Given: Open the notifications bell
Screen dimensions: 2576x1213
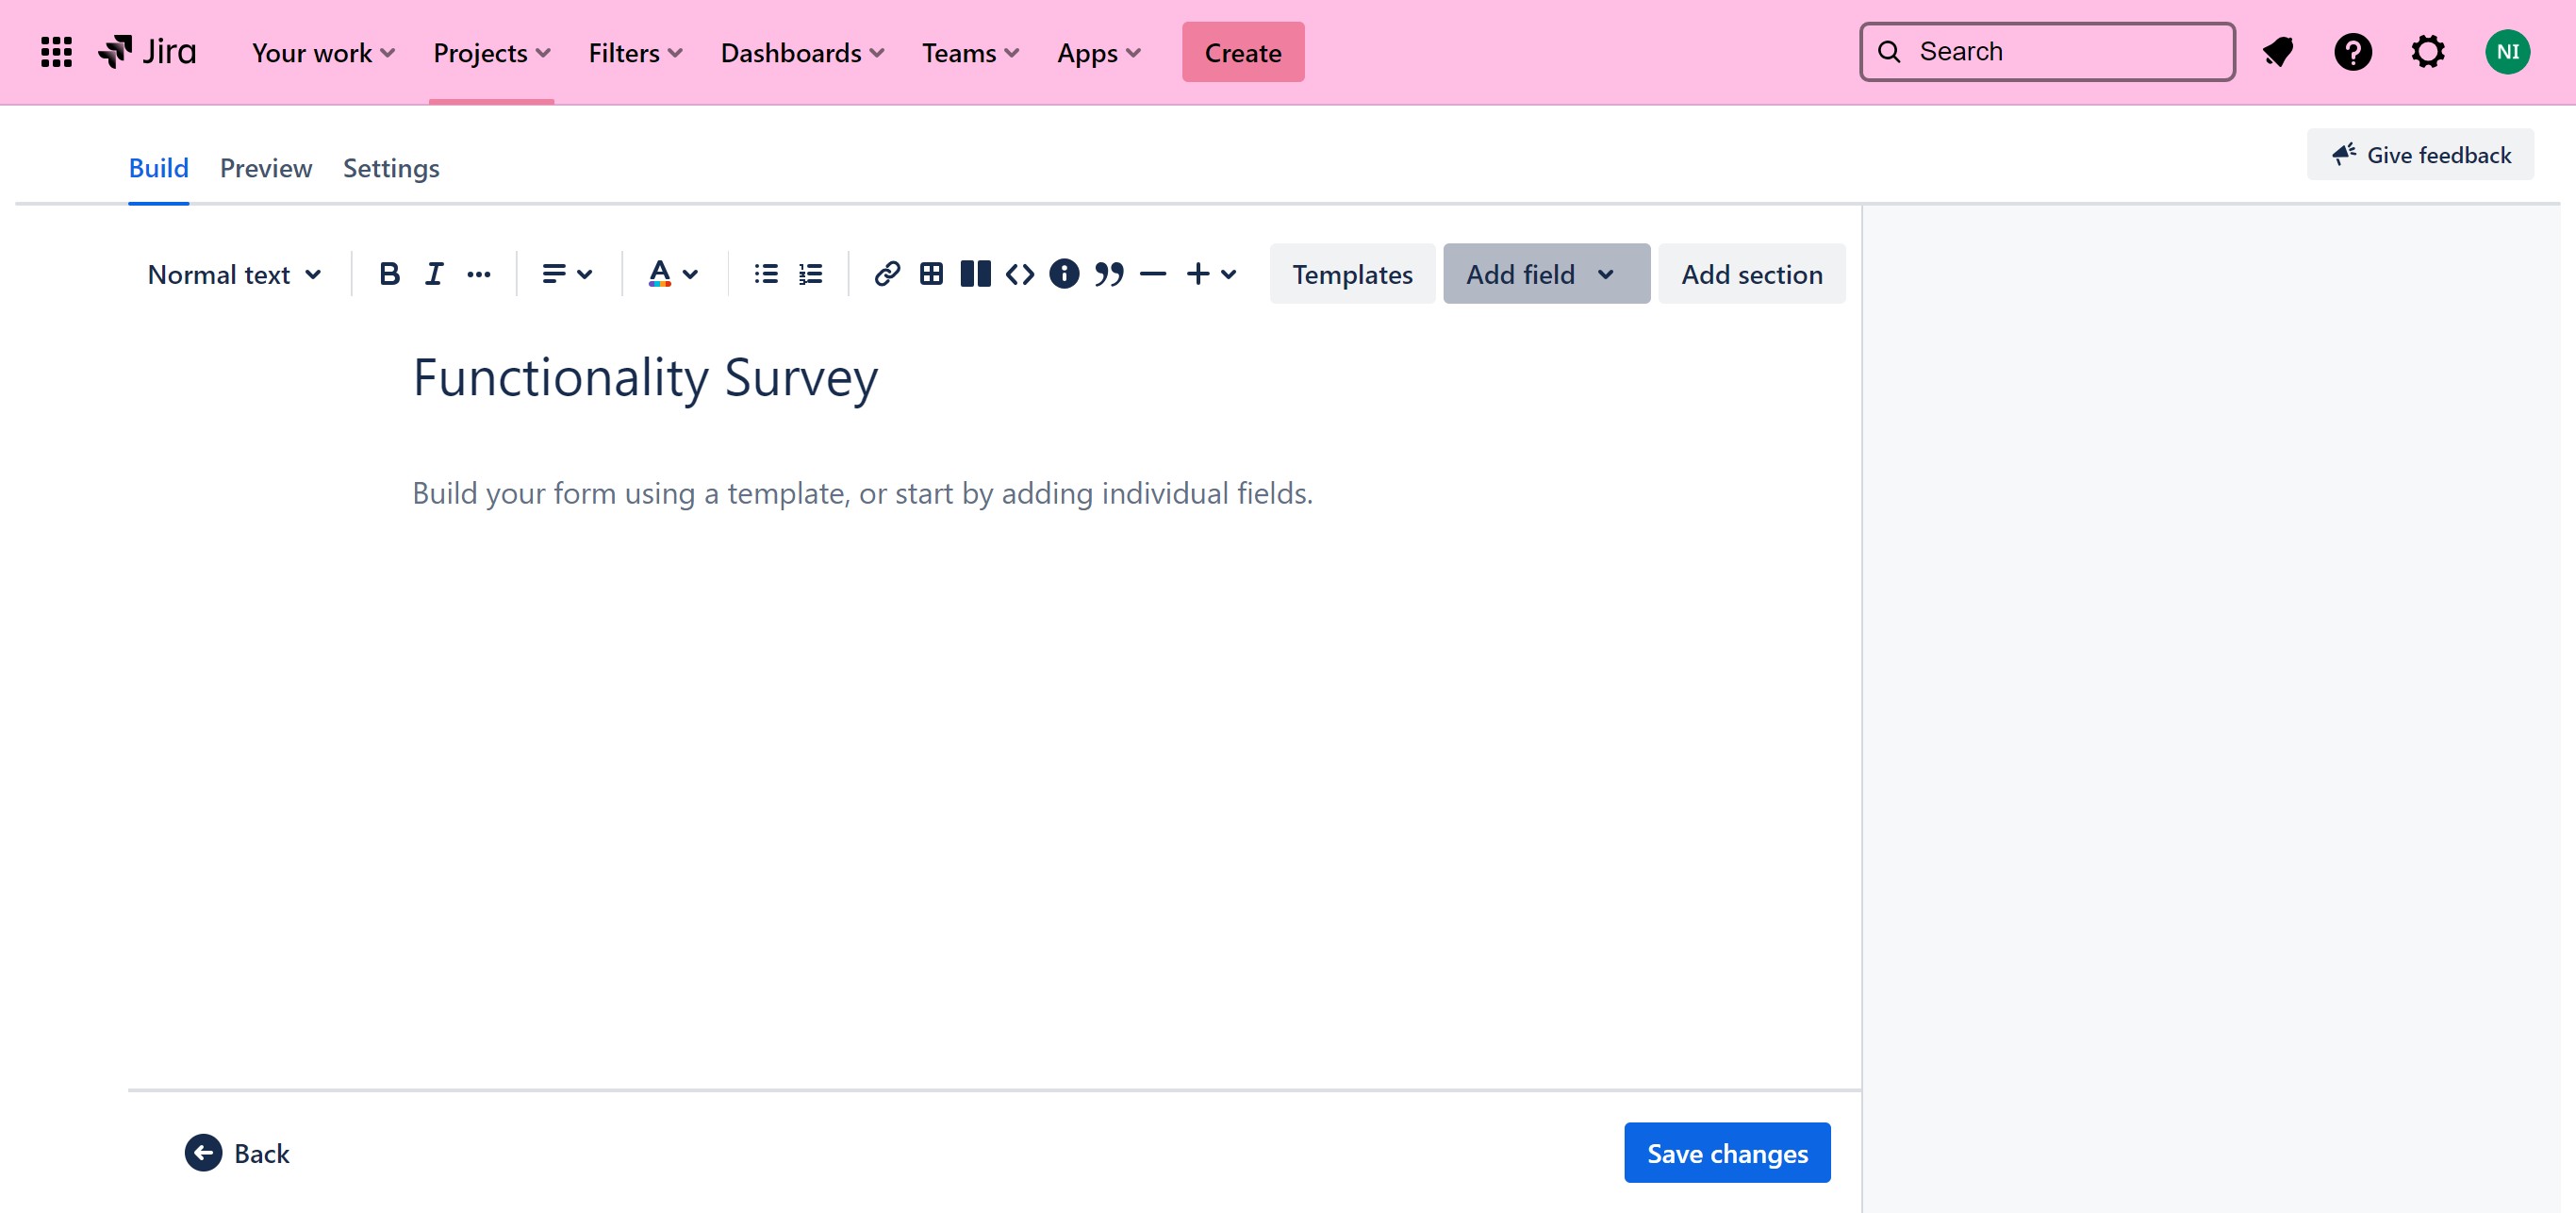Looking at the screenshot, I should [2277, 52].
